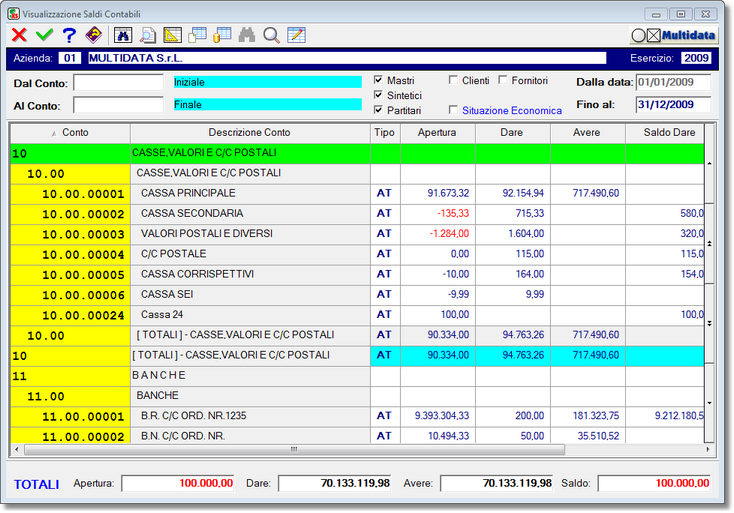
Task: Select the VALORI POSTALI E DIVERSI row
Action: [x=357, y=234]
